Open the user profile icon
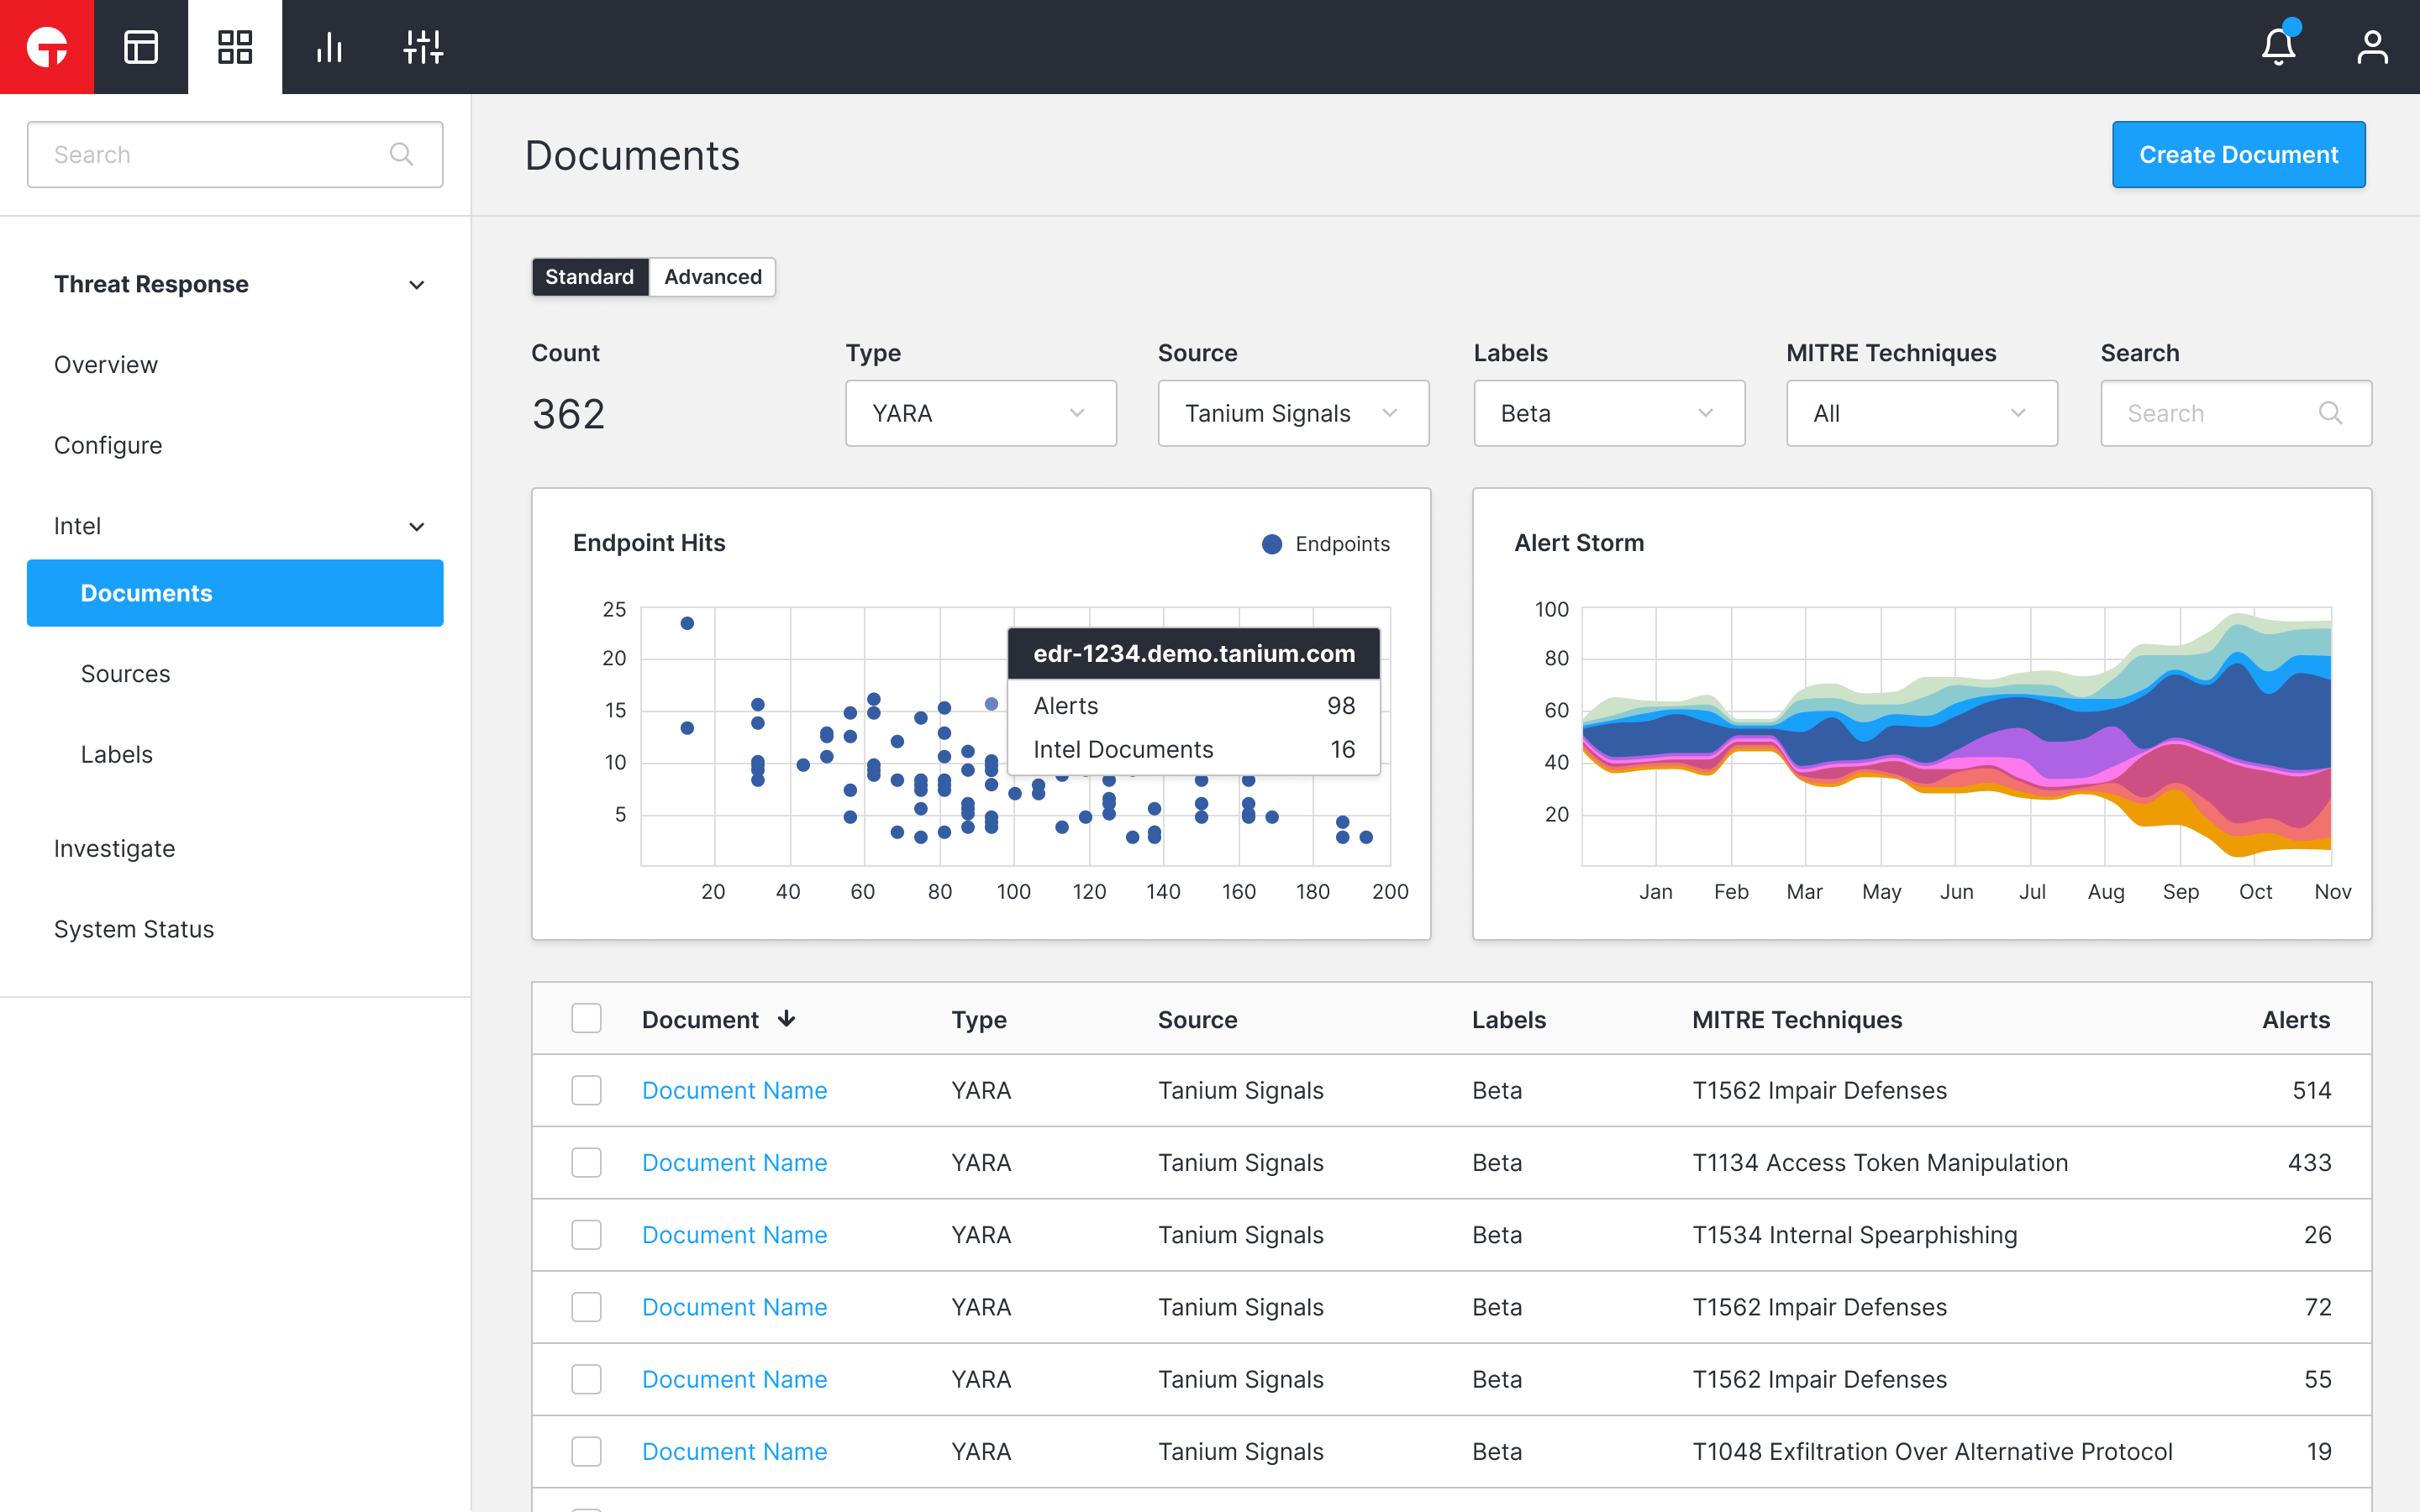Image resolution: width=2420 pixels, height=1512 pixels. click(x=2372, y=47)
